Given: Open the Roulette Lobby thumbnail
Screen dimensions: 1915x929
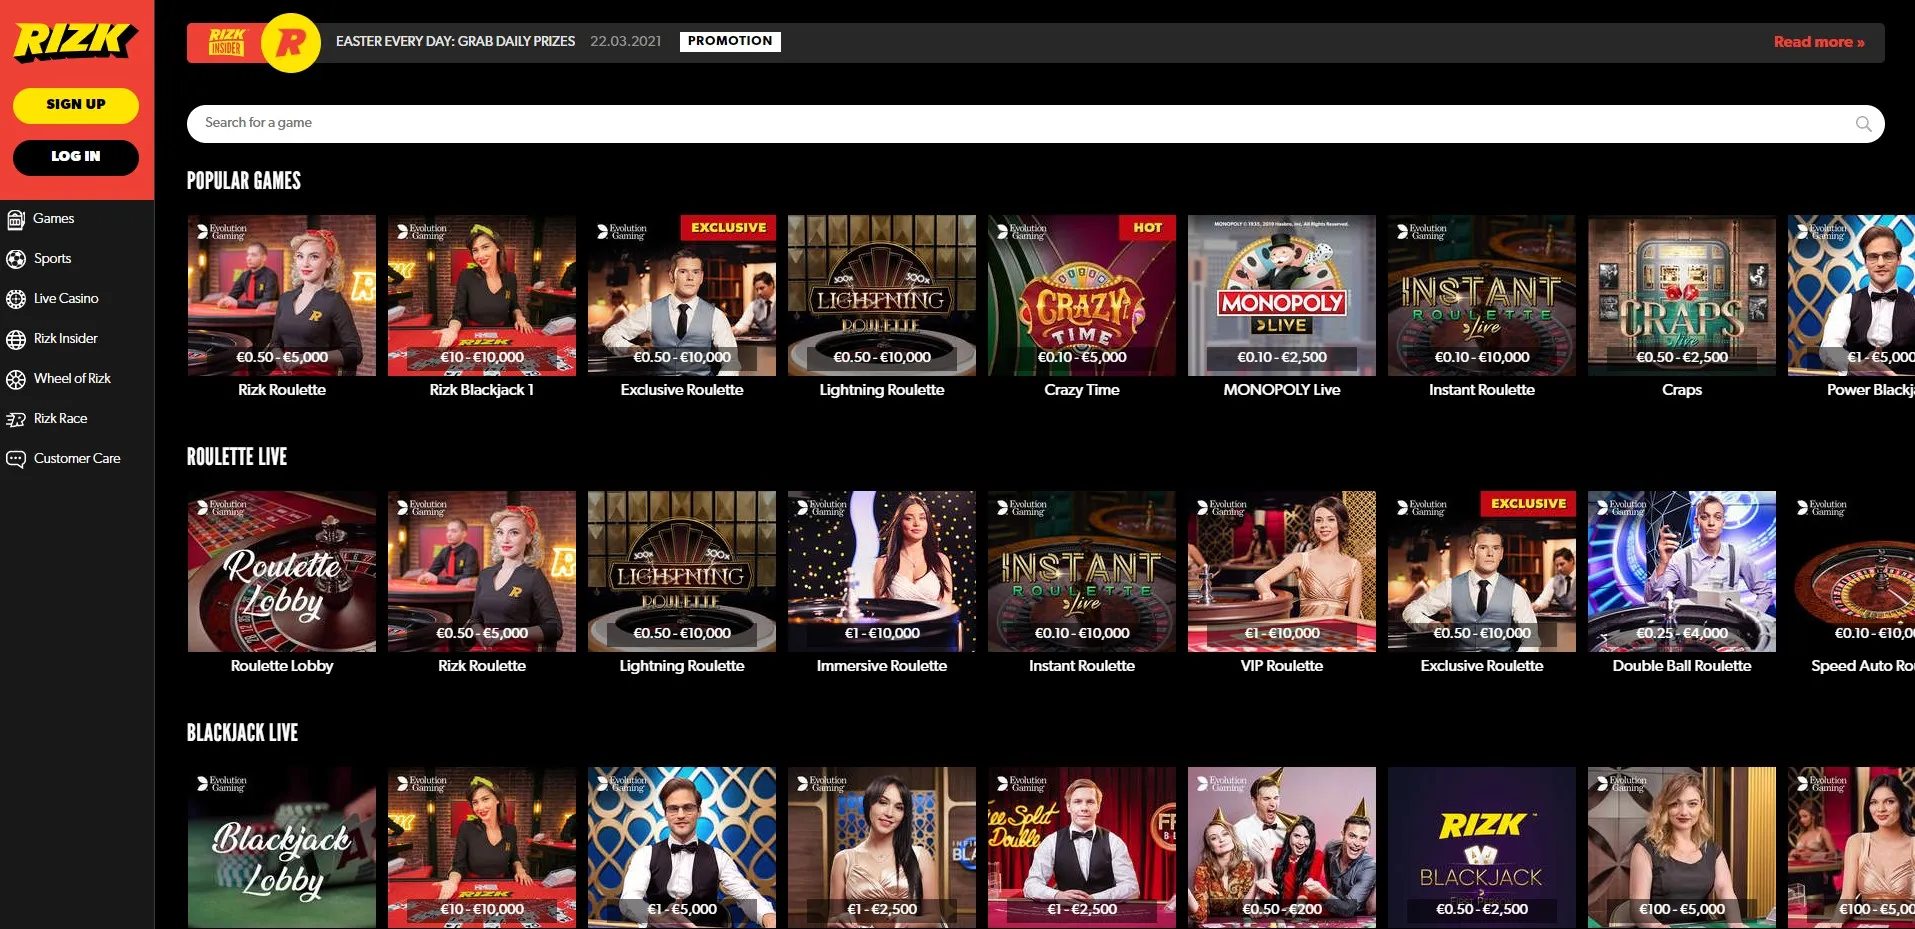Looking at the screenshot, I should 282,572.
